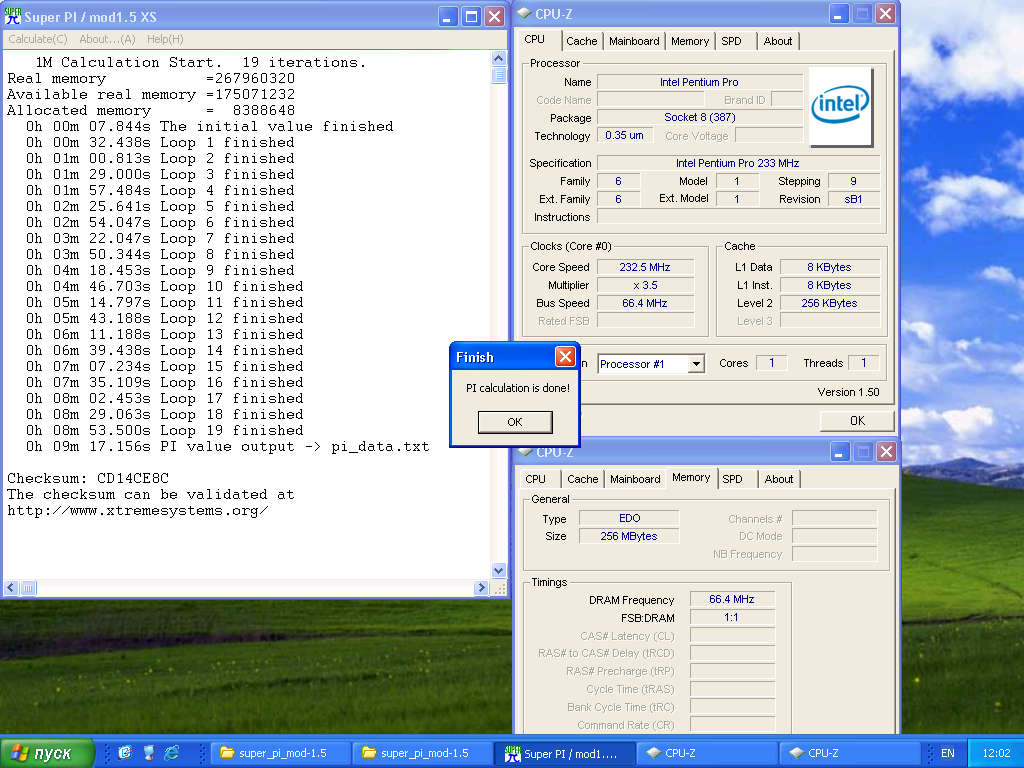The image size is (1024, 768).
Task: Maximize the Super PI window
Action: pyautogui.click(x=471, y=16)
